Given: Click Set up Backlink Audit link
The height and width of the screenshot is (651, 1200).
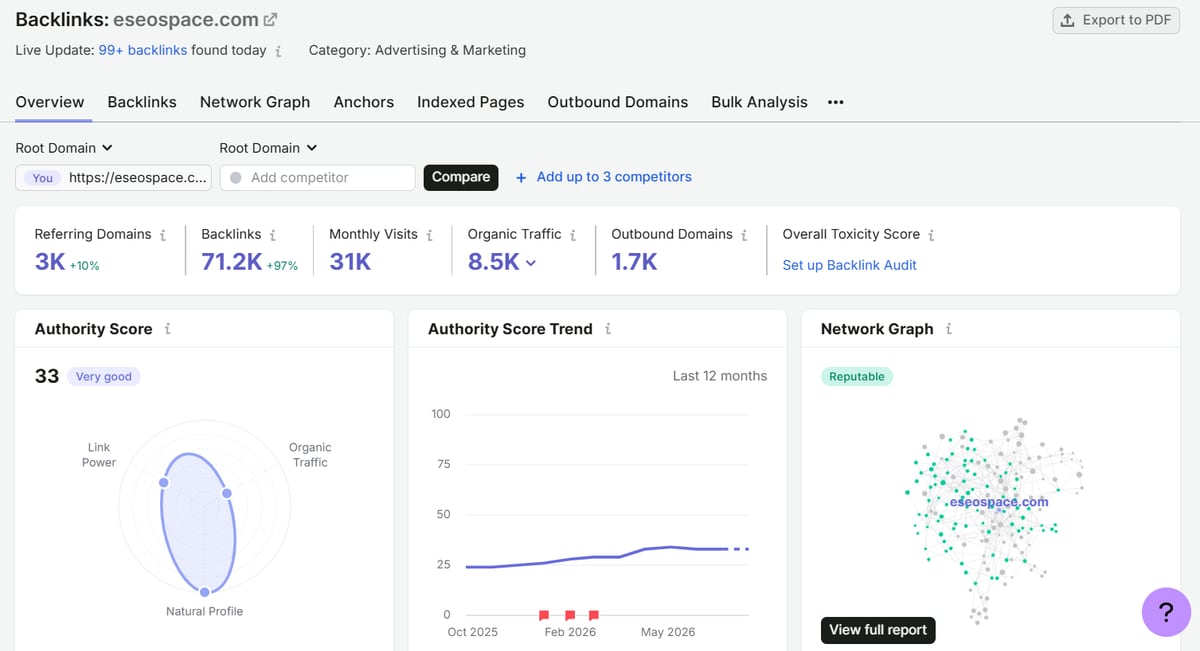Looking at the screenshot, I should [x=849, y=265].
